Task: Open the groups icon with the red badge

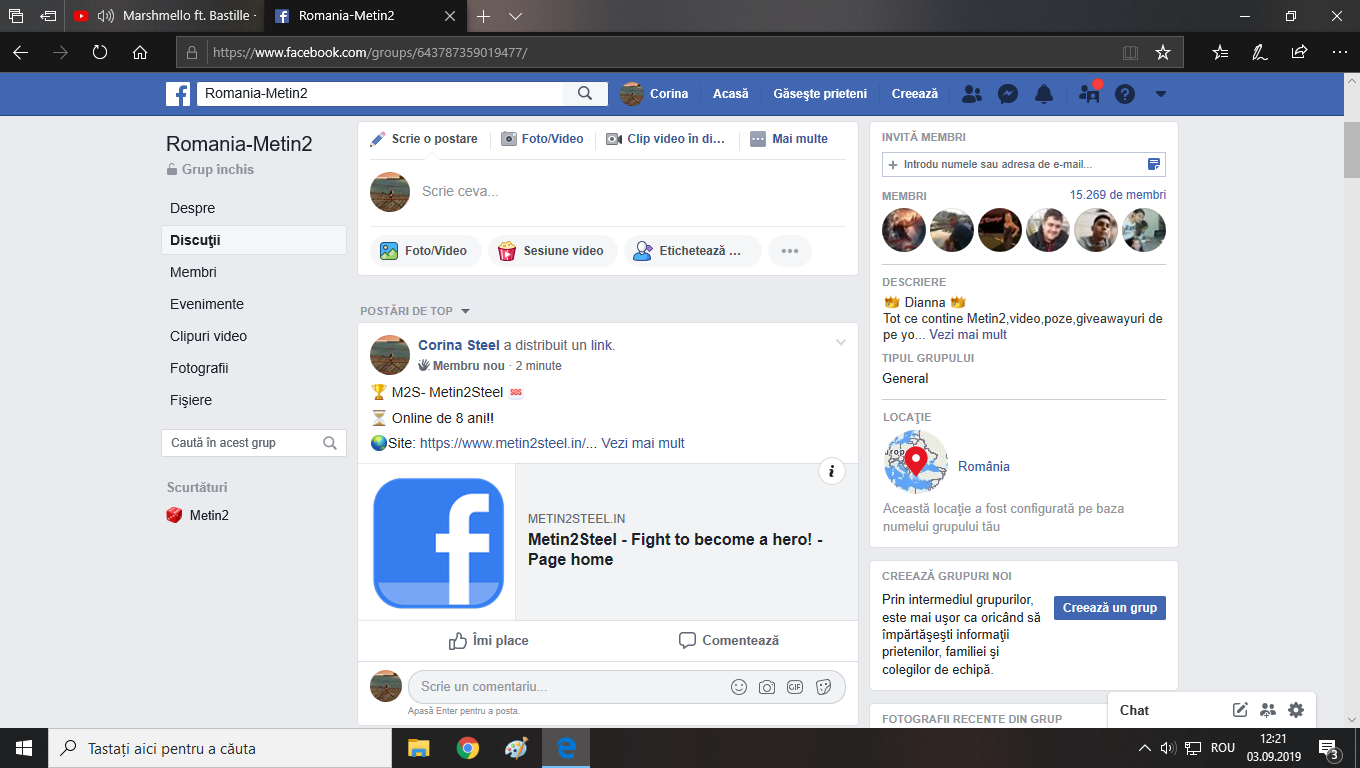Action: point(1089,93)
